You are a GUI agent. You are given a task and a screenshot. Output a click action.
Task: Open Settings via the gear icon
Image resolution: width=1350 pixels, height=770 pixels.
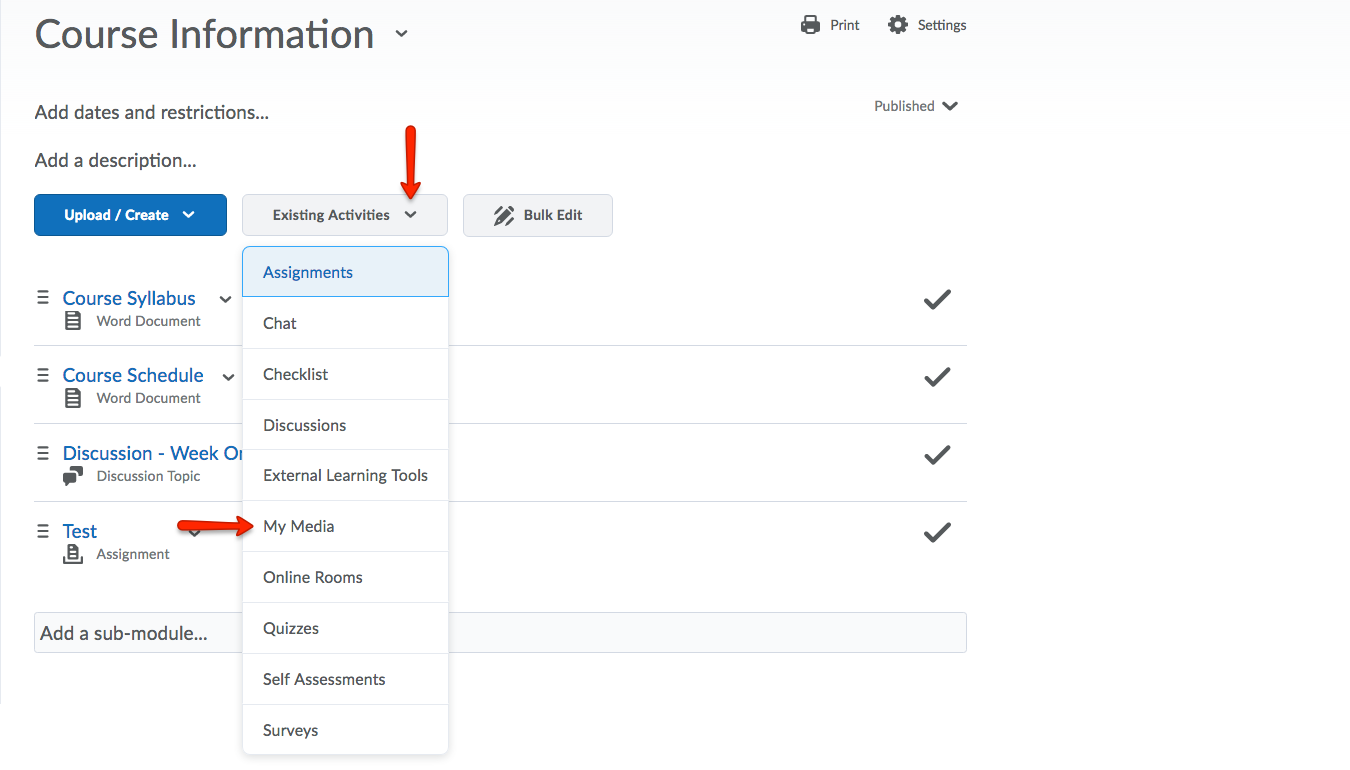pyautogui.click(x=898, y=25)
